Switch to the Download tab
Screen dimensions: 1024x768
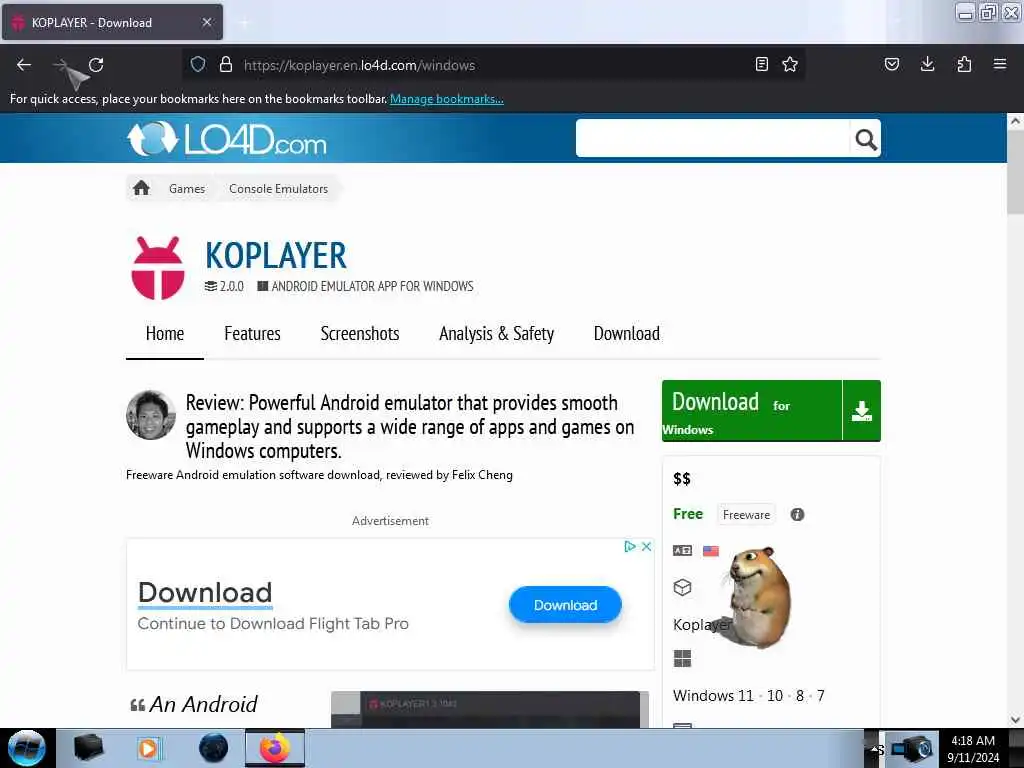coord(626,334)
